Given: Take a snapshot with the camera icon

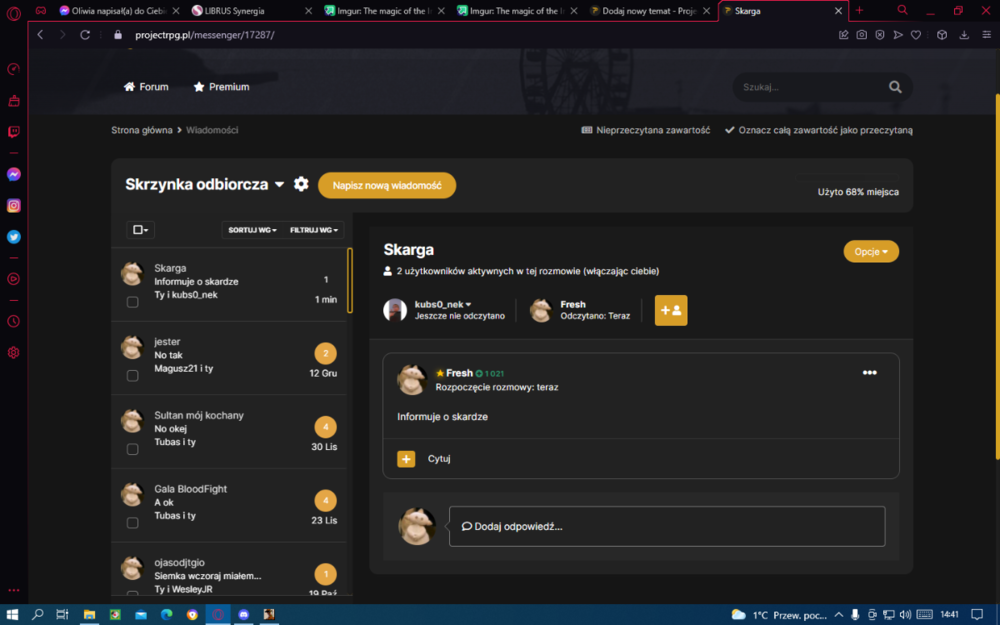Looking at the screenshot, I should pos(862,35).
